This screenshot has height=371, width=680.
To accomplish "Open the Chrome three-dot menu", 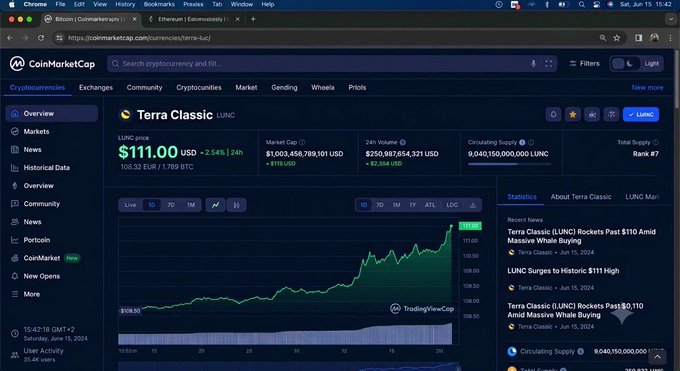I will (670, 38).
